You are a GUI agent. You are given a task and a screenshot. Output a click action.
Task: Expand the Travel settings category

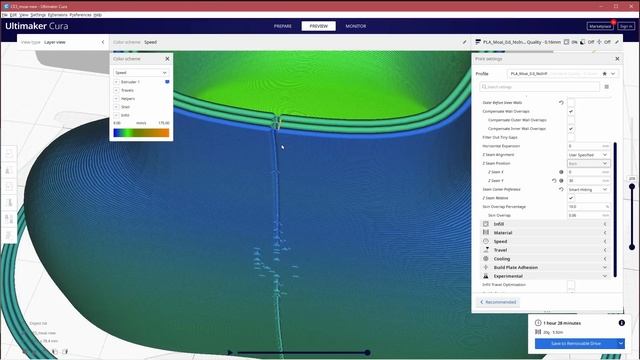point(545,250)
